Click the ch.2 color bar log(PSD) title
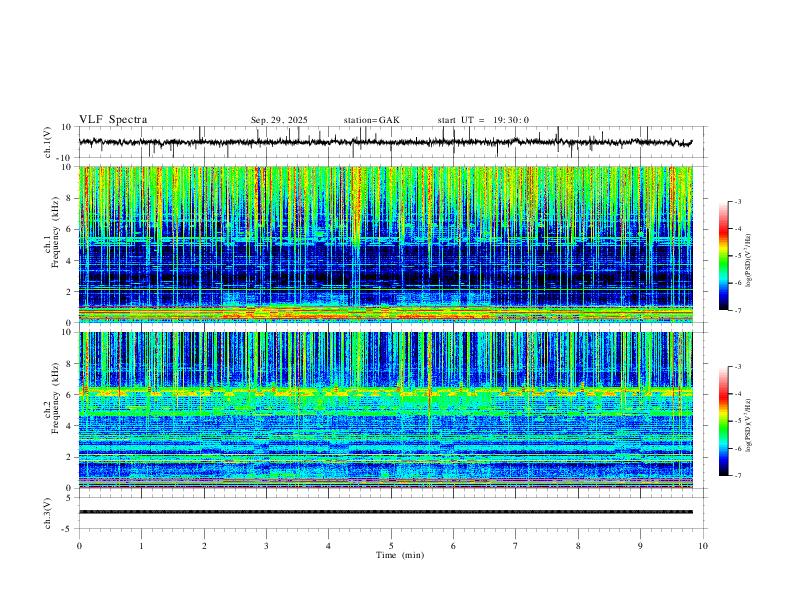792x612 pixels. [749, 425]
